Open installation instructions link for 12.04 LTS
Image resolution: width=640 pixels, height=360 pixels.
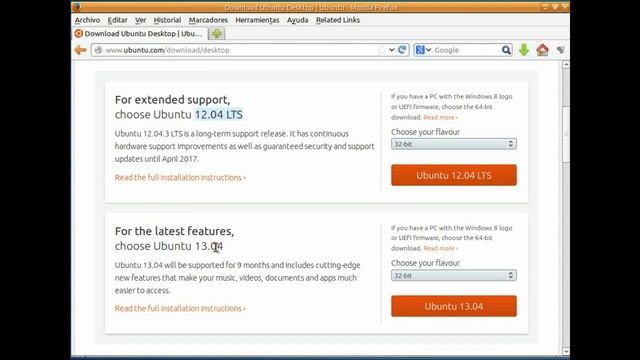click(180, 178)
